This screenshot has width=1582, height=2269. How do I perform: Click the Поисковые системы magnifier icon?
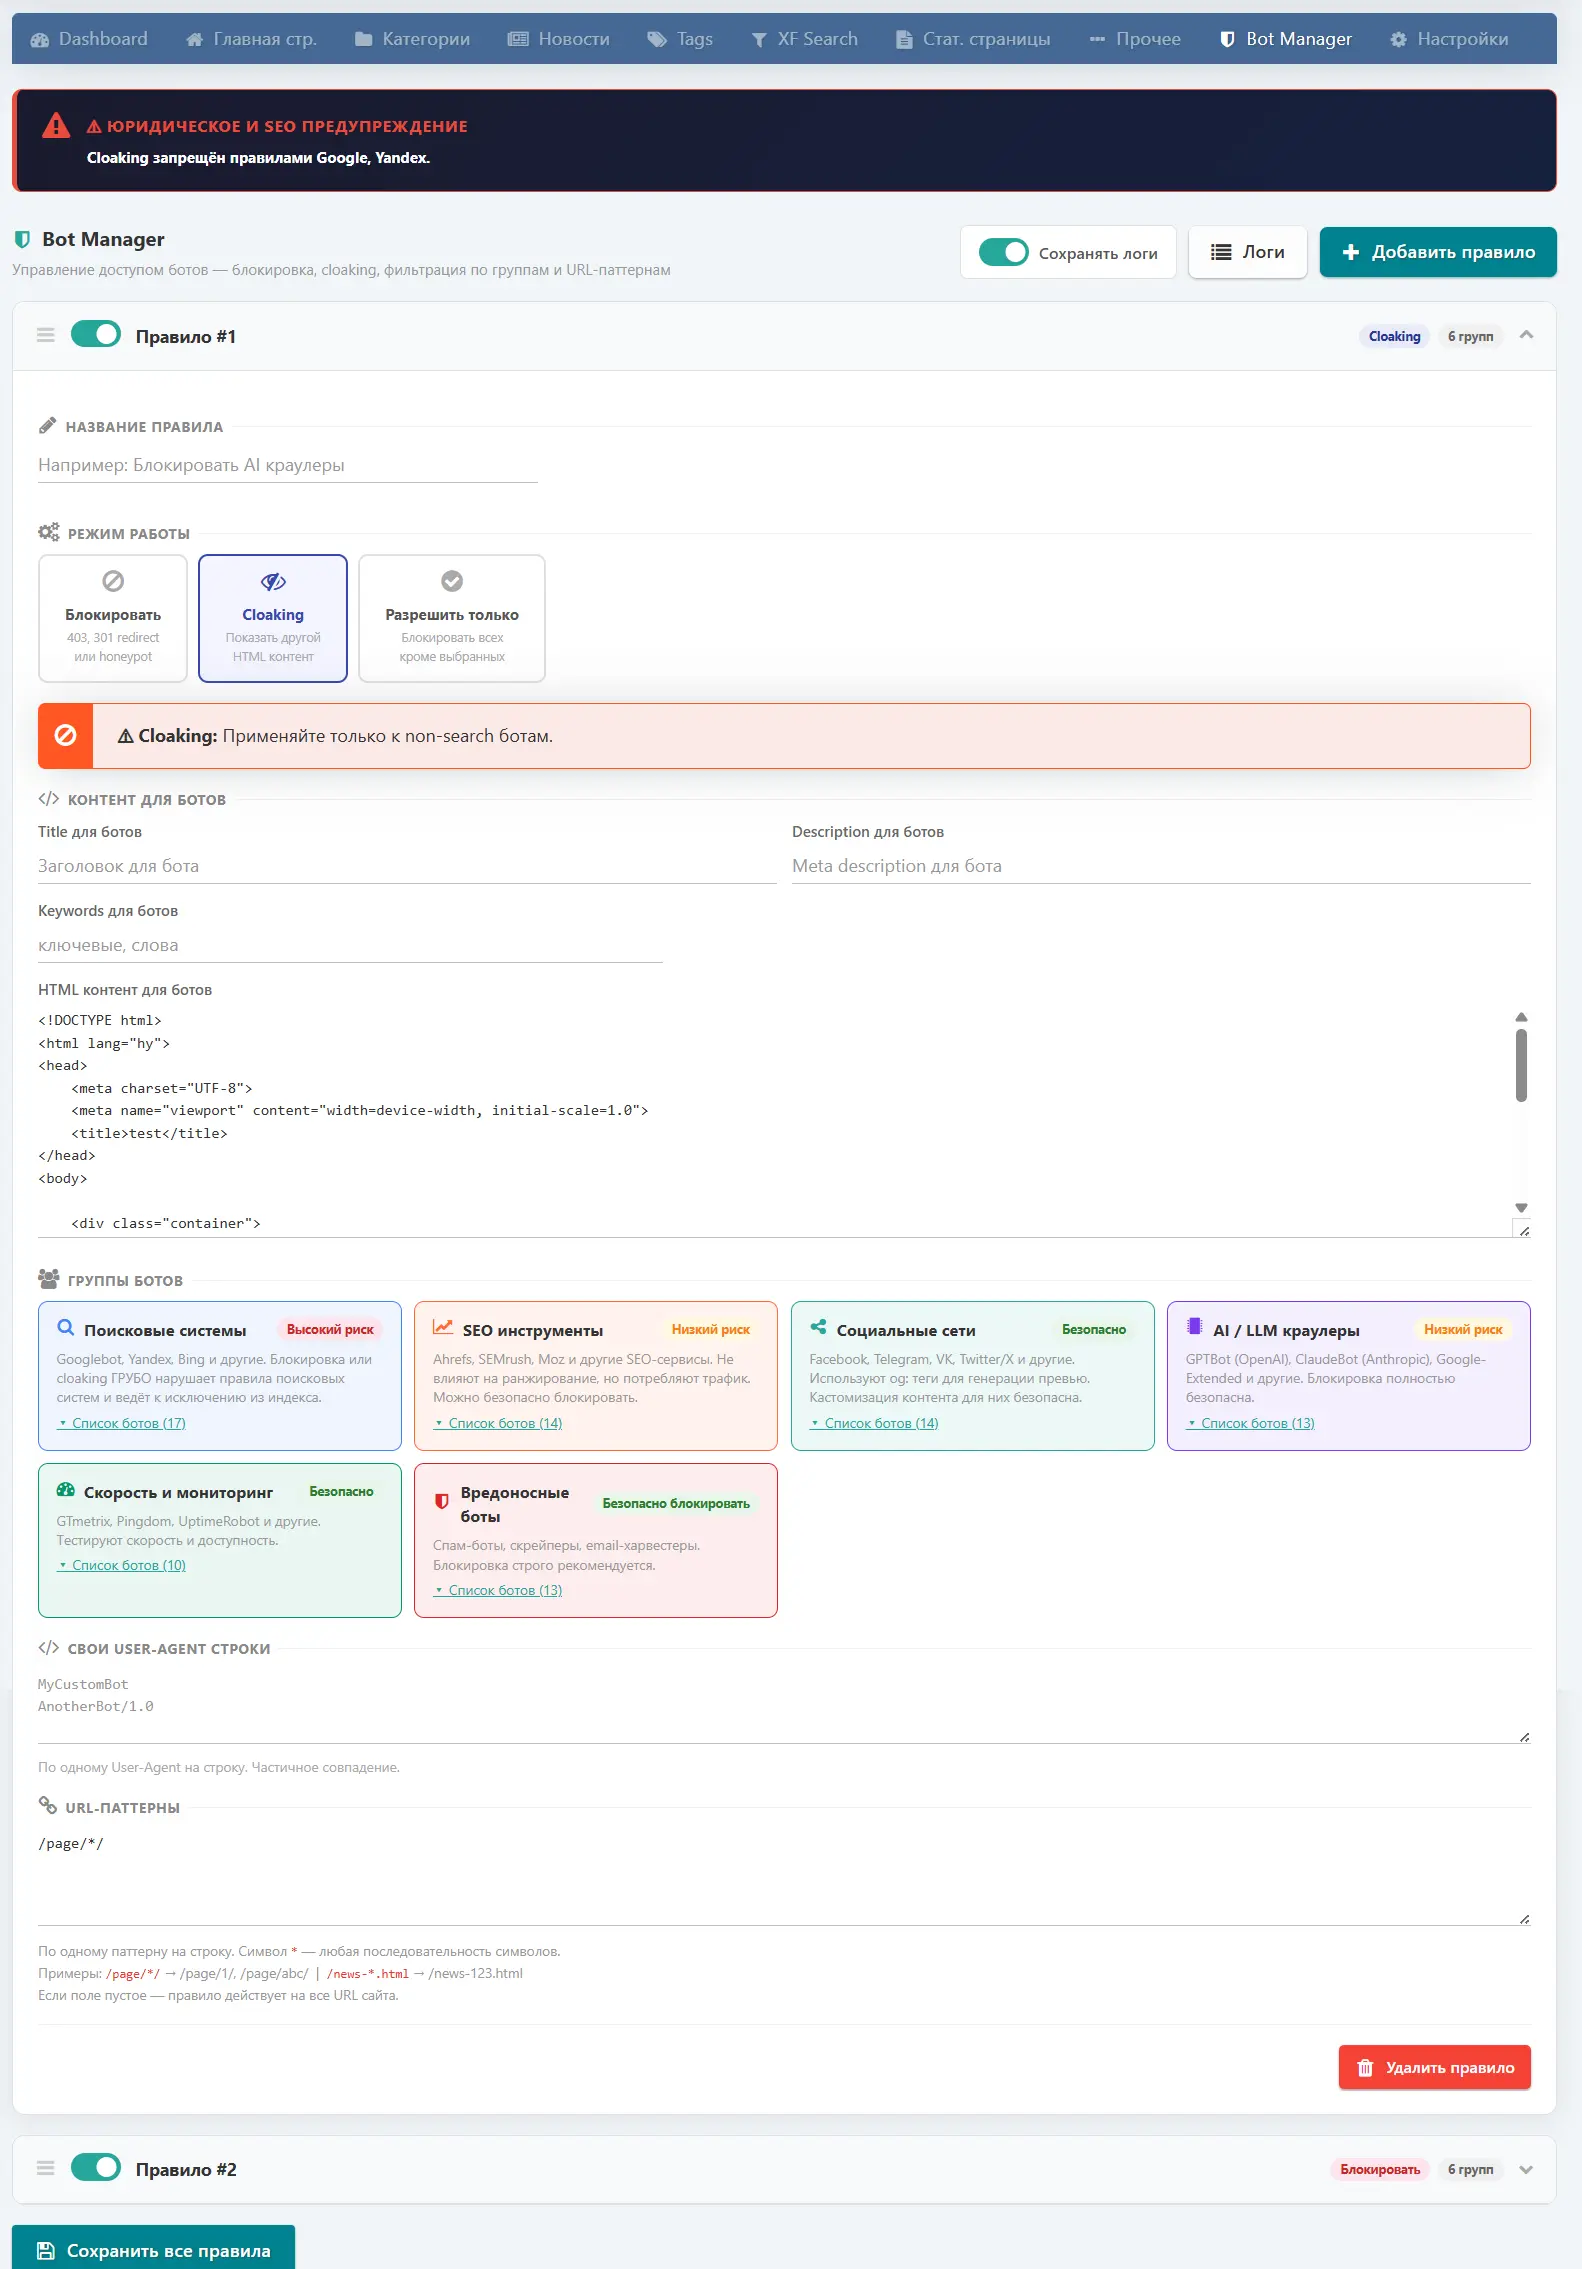pyautogui.click(x=66, y=1328)
